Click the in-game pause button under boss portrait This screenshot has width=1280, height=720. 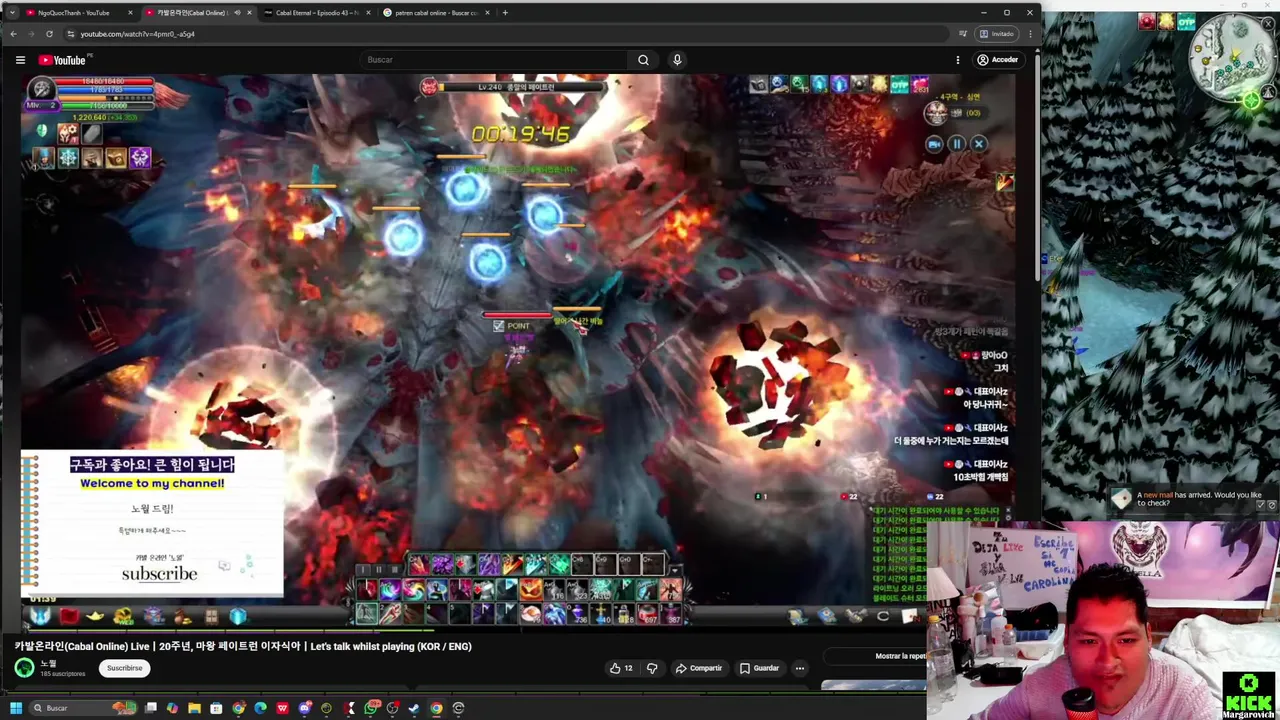956,144
